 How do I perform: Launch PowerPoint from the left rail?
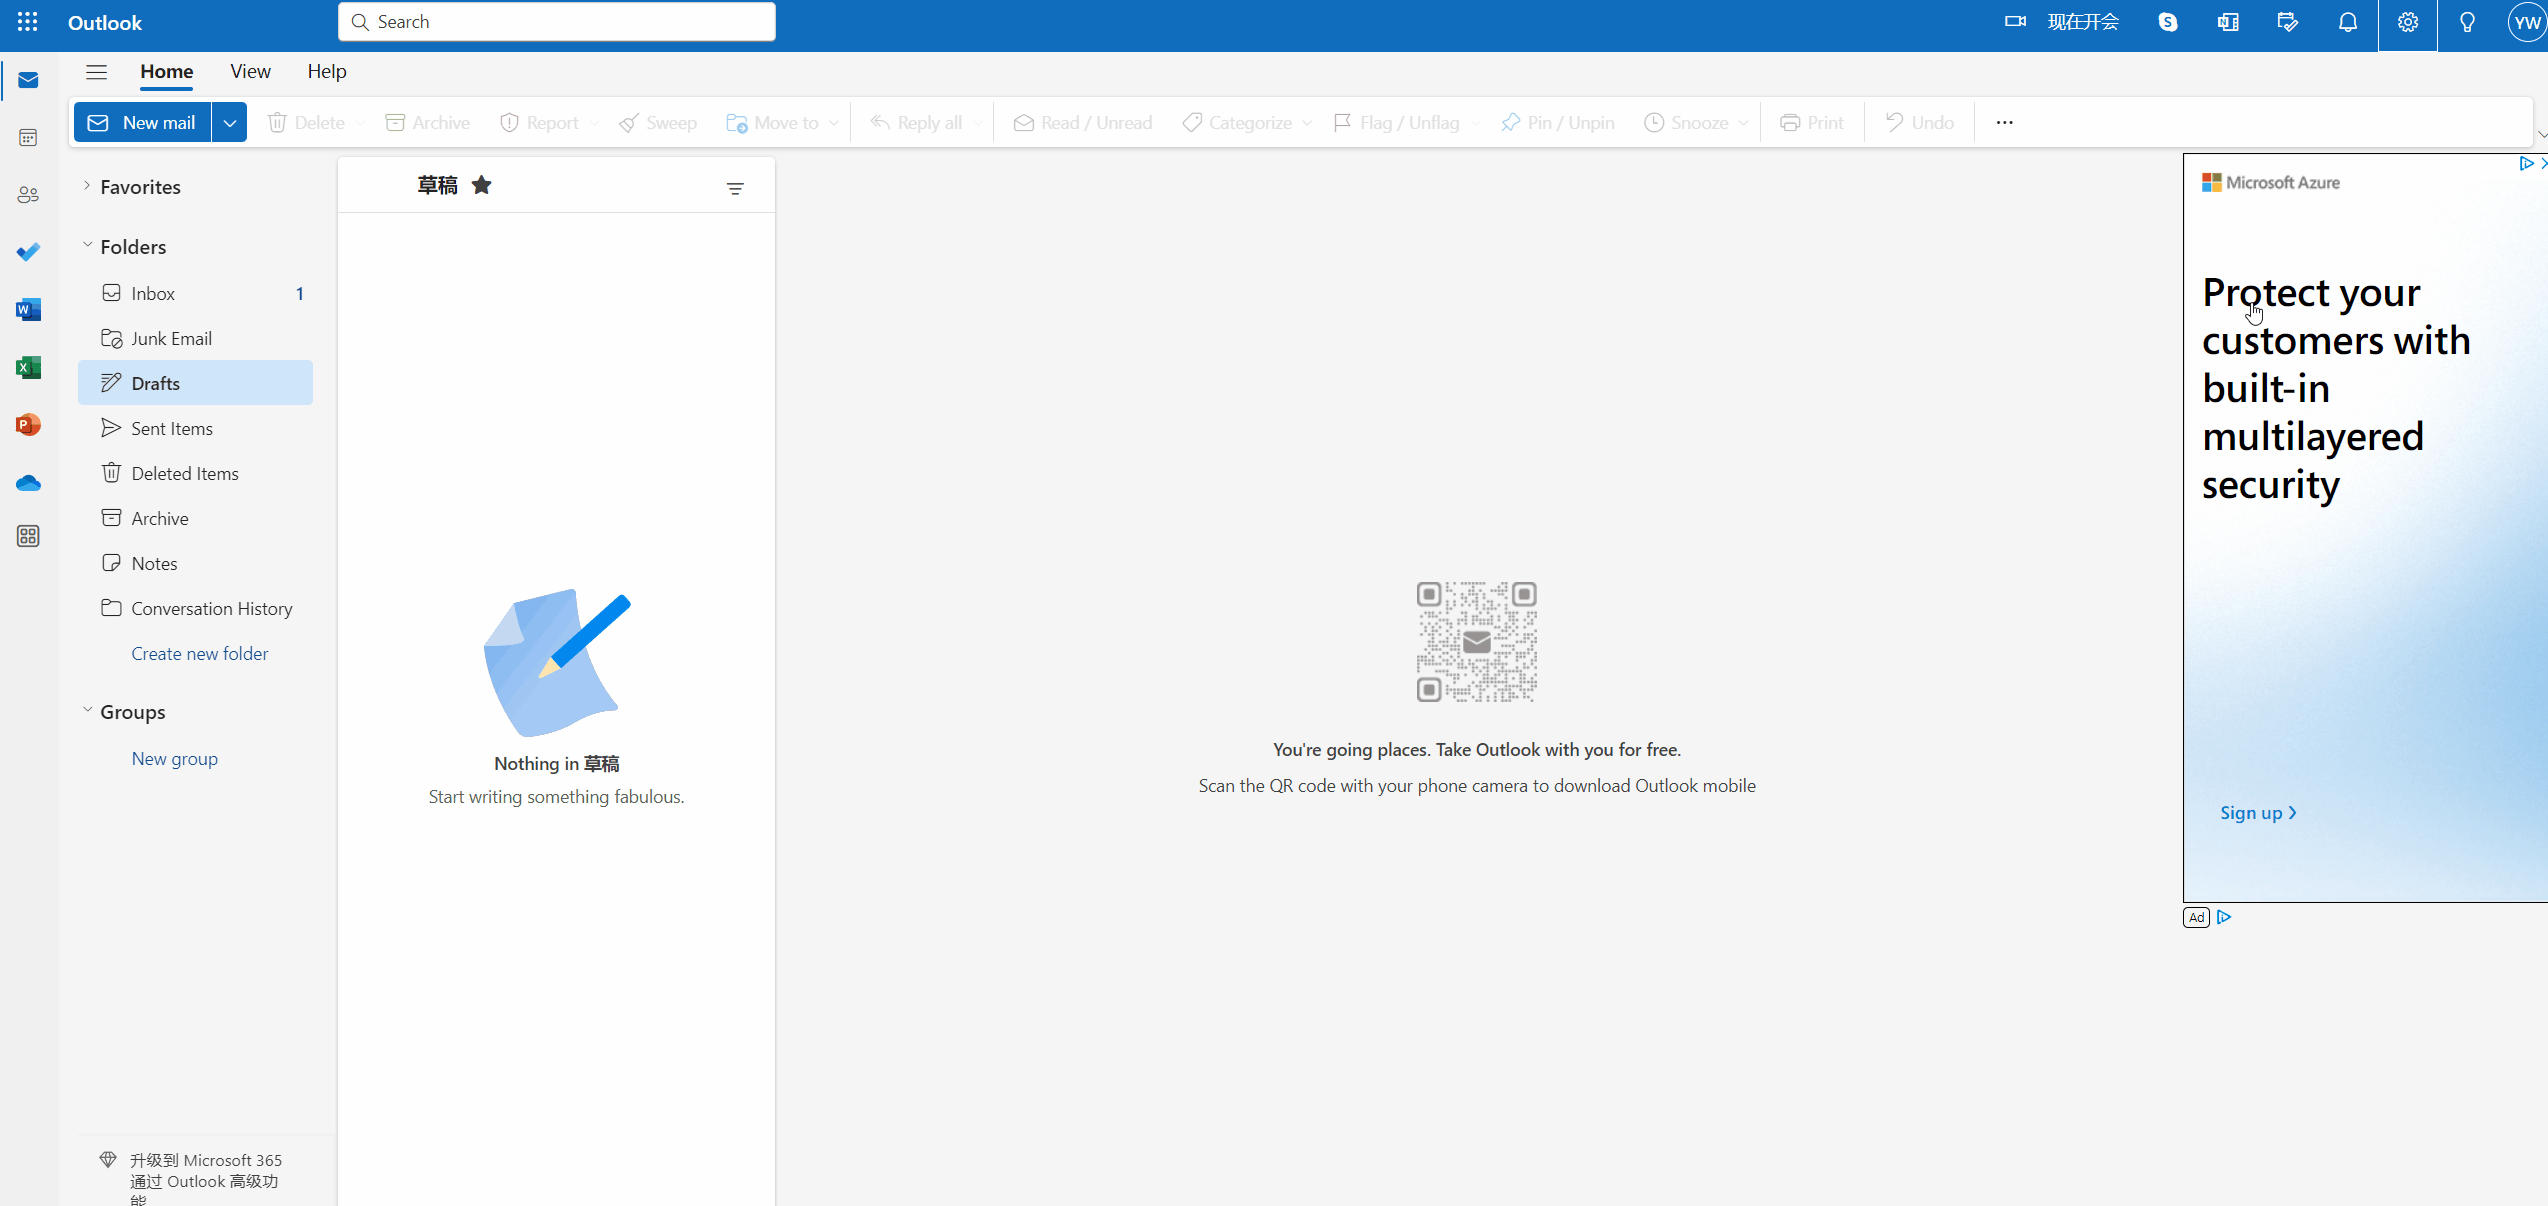point(28,425)
